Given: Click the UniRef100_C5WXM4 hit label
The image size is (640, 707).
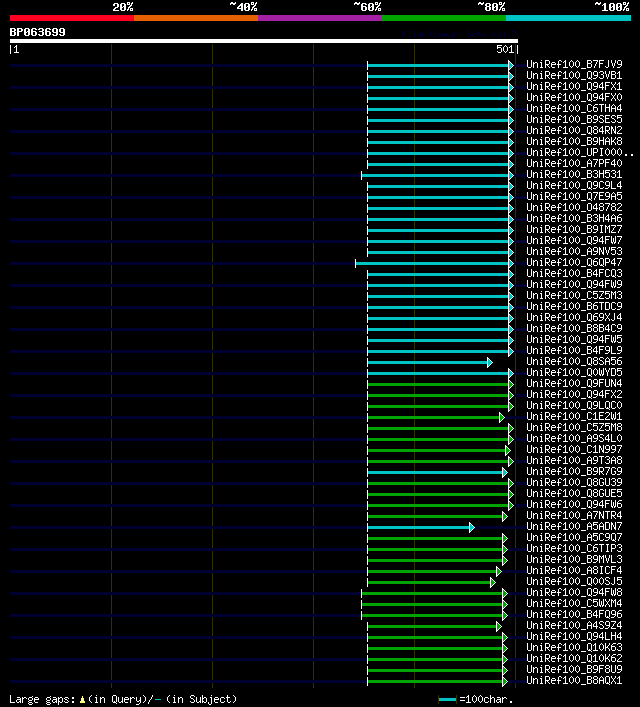Looking at the screenshot, I should pyautogui.click(x=574, y=604).
